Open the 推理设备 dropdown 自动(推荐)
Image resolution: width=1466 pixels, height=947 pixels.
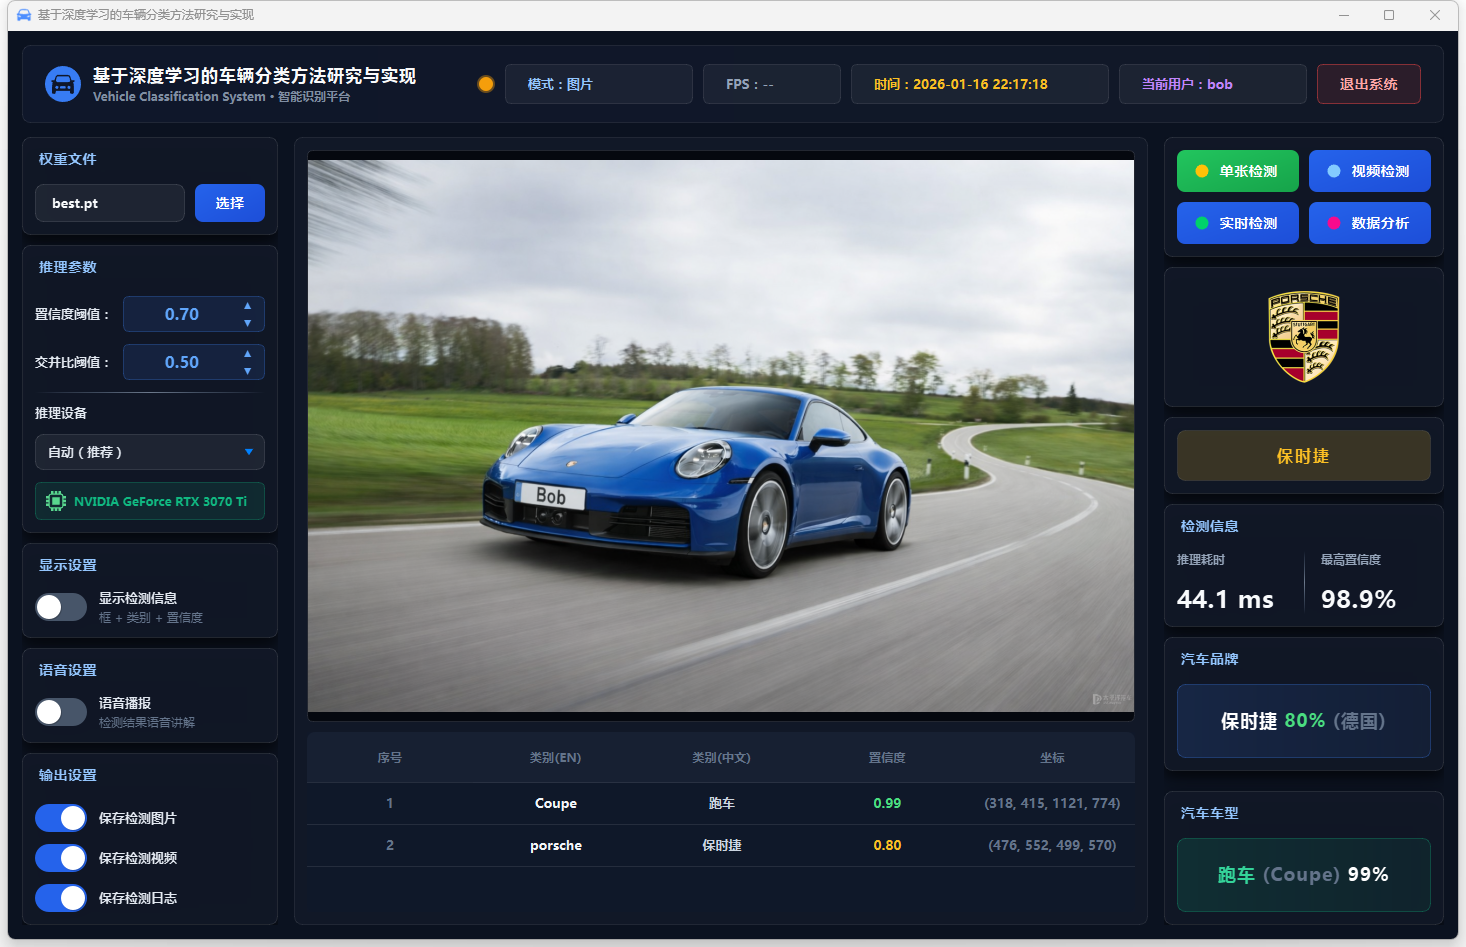(150, 452)
